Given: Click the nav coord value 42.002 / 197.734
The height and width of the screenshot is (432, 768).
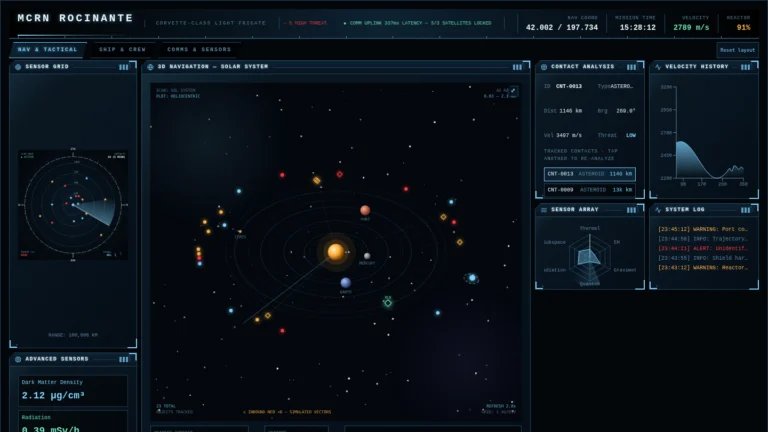Looking at the screenshot, I should tap(562, 27).
